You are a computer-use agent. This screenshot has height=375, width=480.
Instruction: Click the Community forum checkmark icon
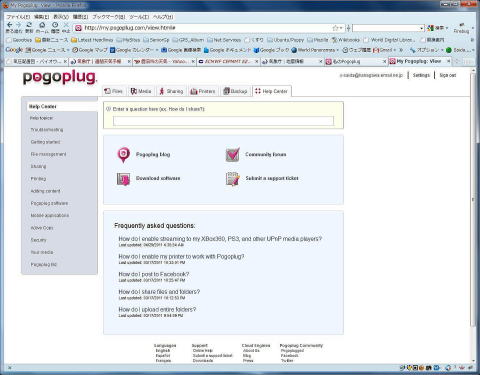[233, 154]
